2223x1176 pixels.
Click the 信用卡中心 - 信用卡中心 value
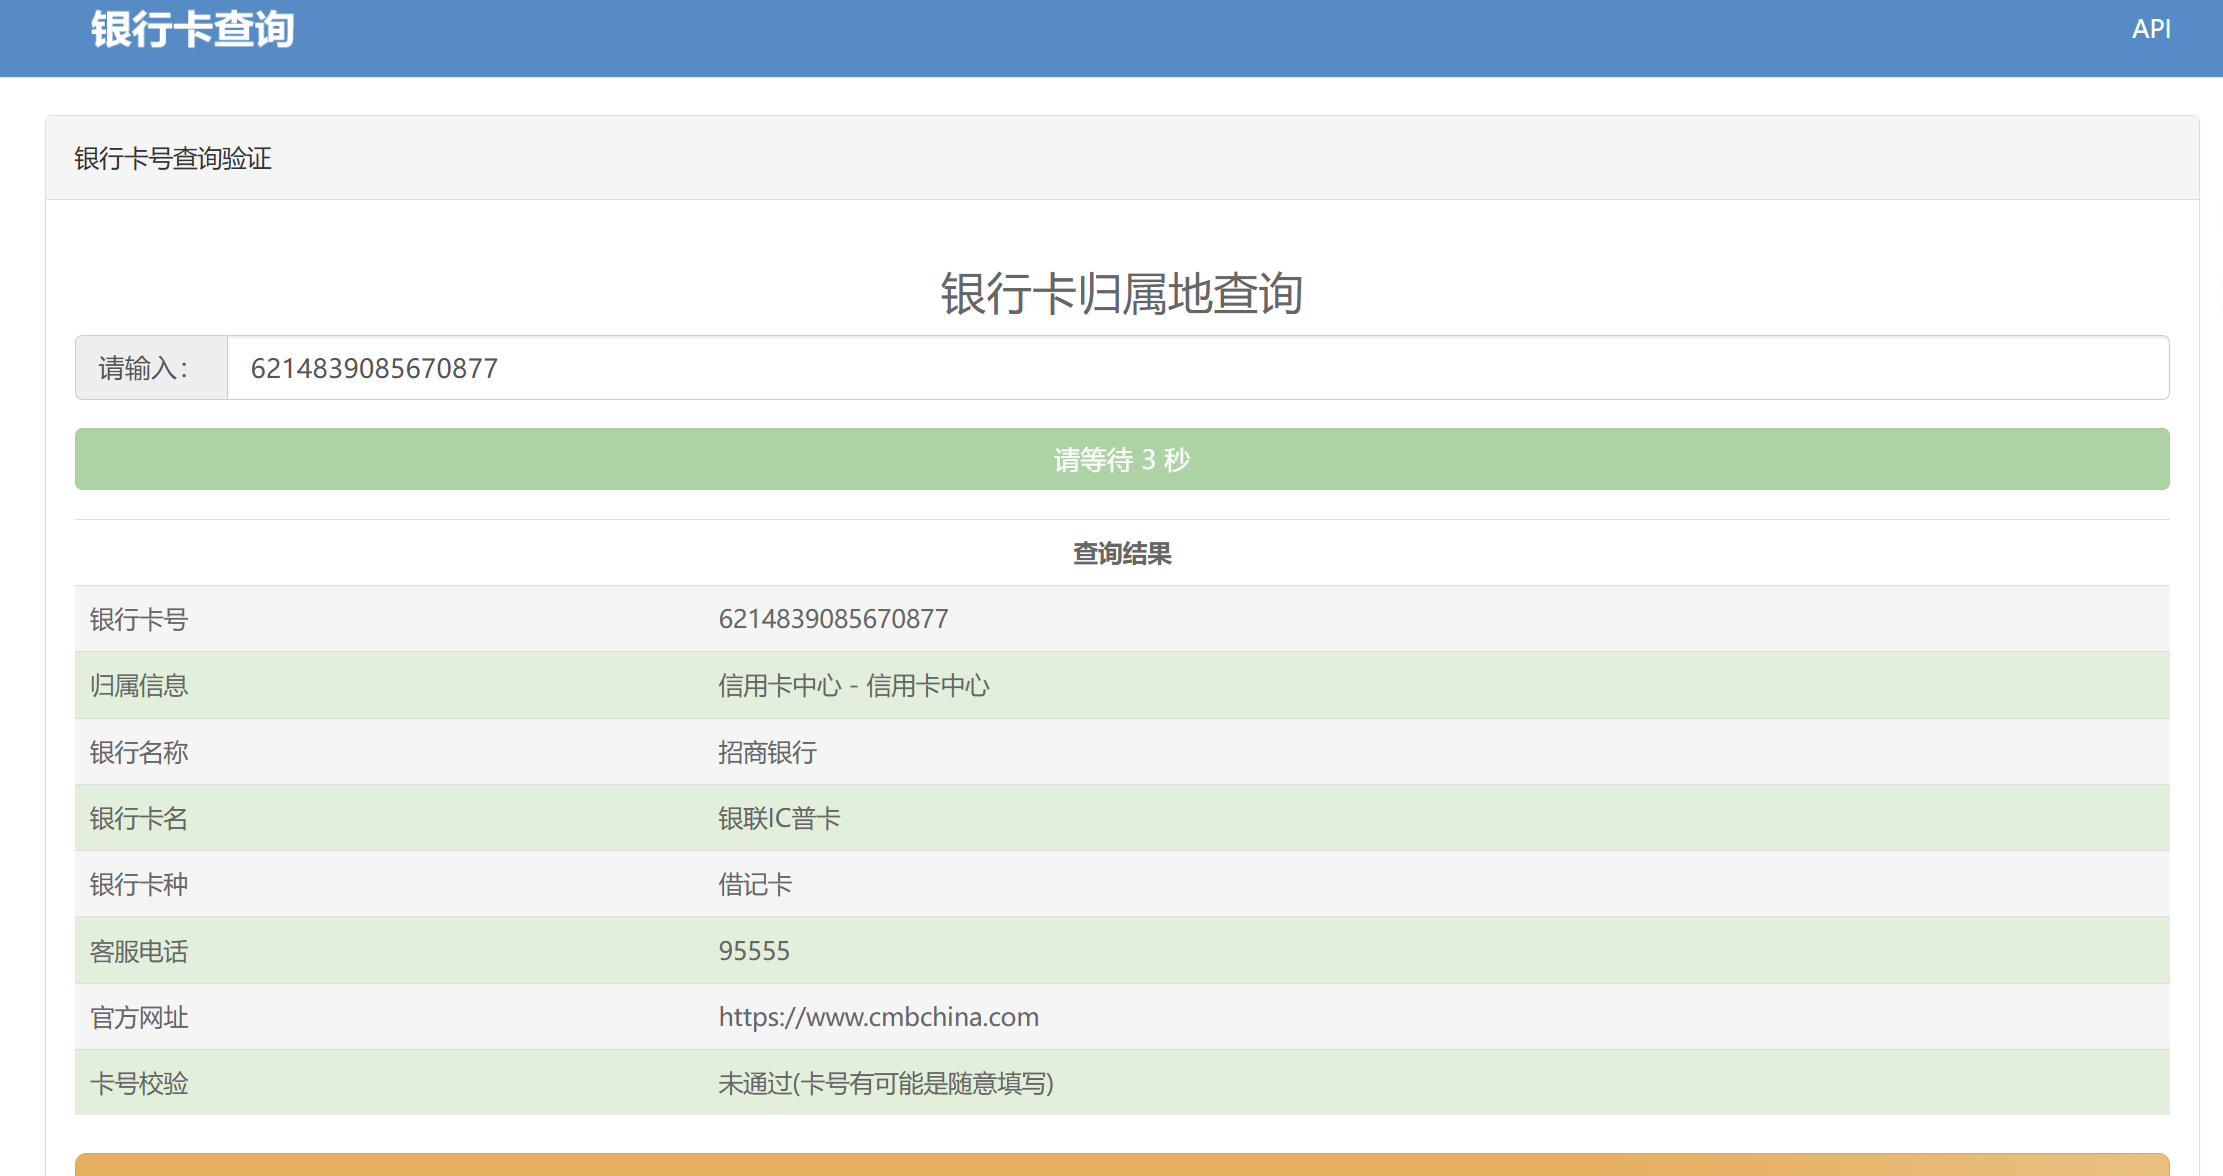pyautogui.click(x=854, y=686)
